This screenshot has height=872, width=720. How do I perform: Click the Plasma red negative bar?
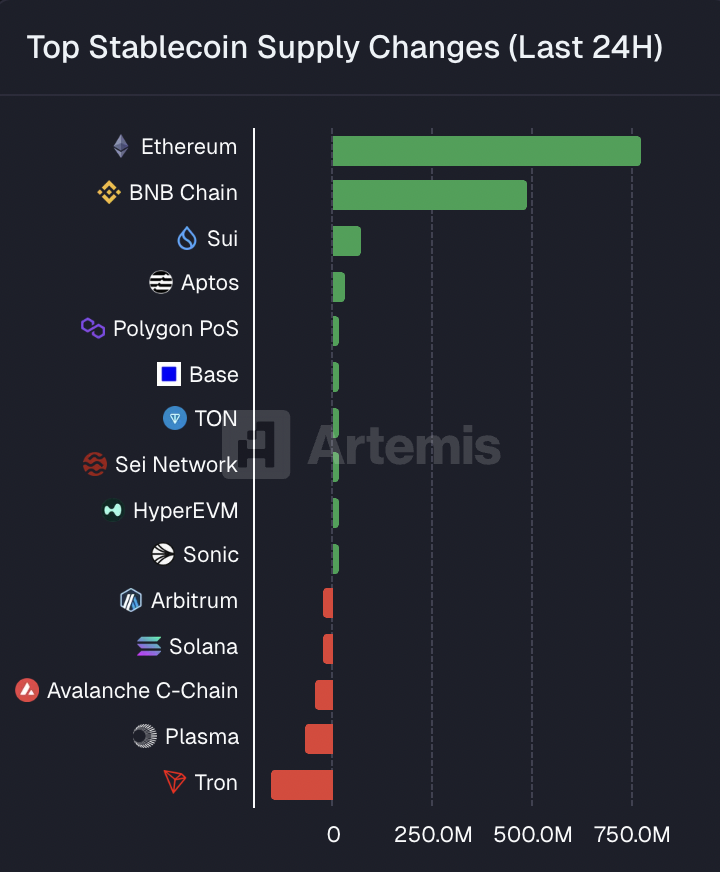318,739
